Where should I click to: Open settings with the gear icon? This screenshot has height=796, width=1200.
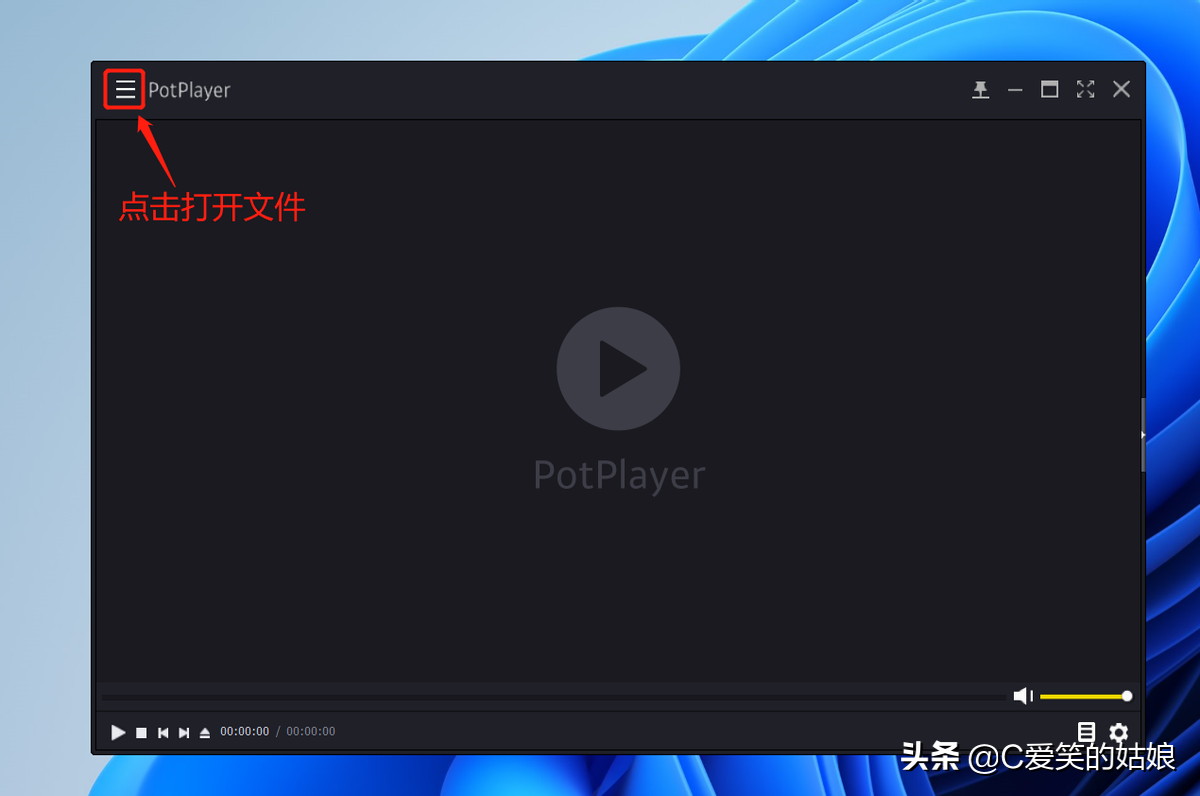pos(1119,733)
